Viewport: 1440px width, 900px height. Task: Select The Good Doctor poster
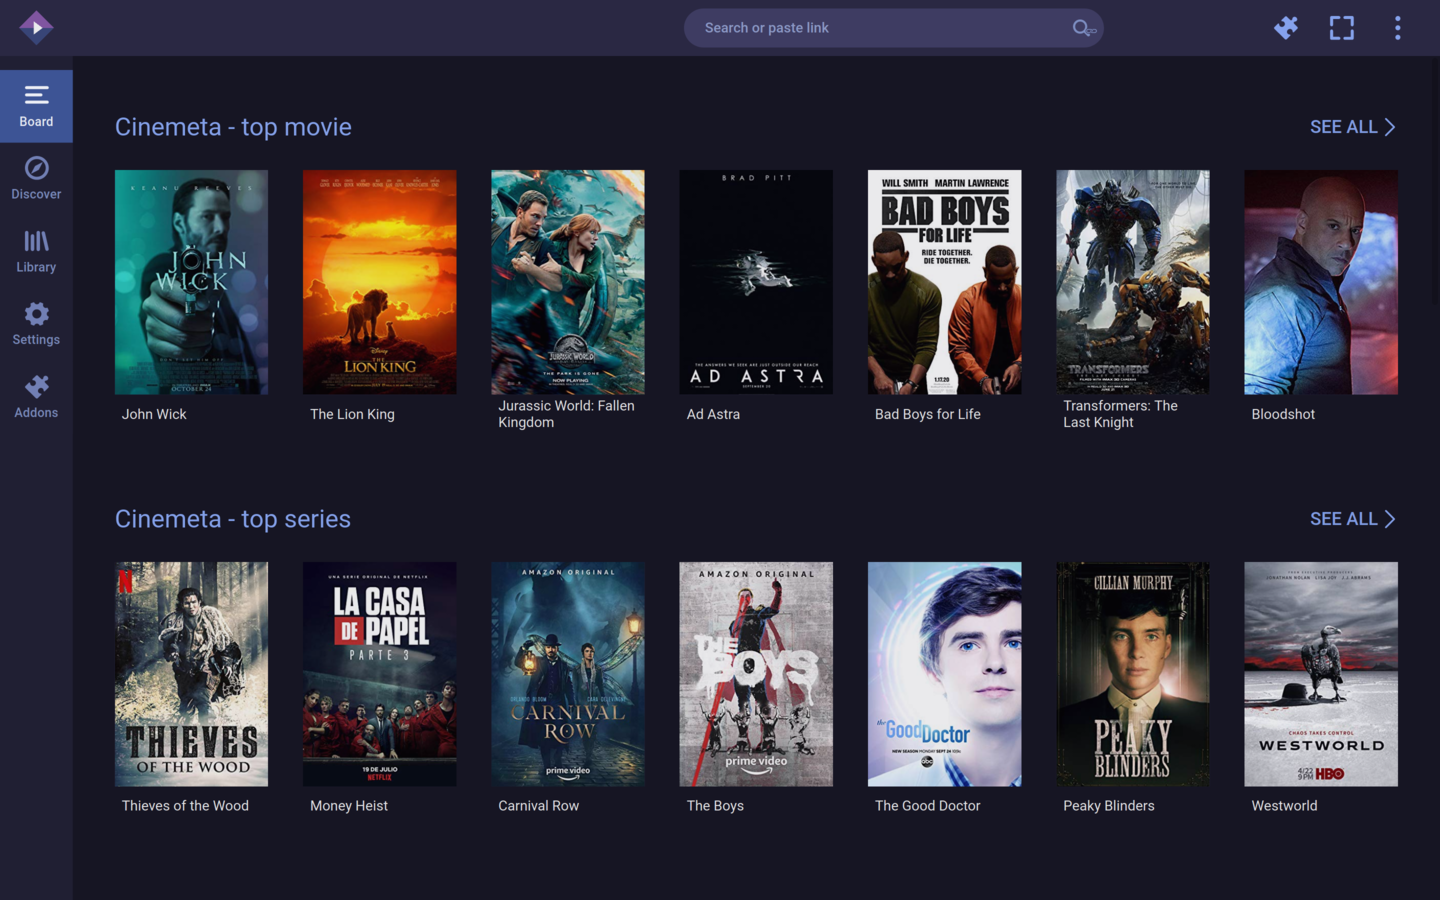pyautogui.click(x=944, y=674)
